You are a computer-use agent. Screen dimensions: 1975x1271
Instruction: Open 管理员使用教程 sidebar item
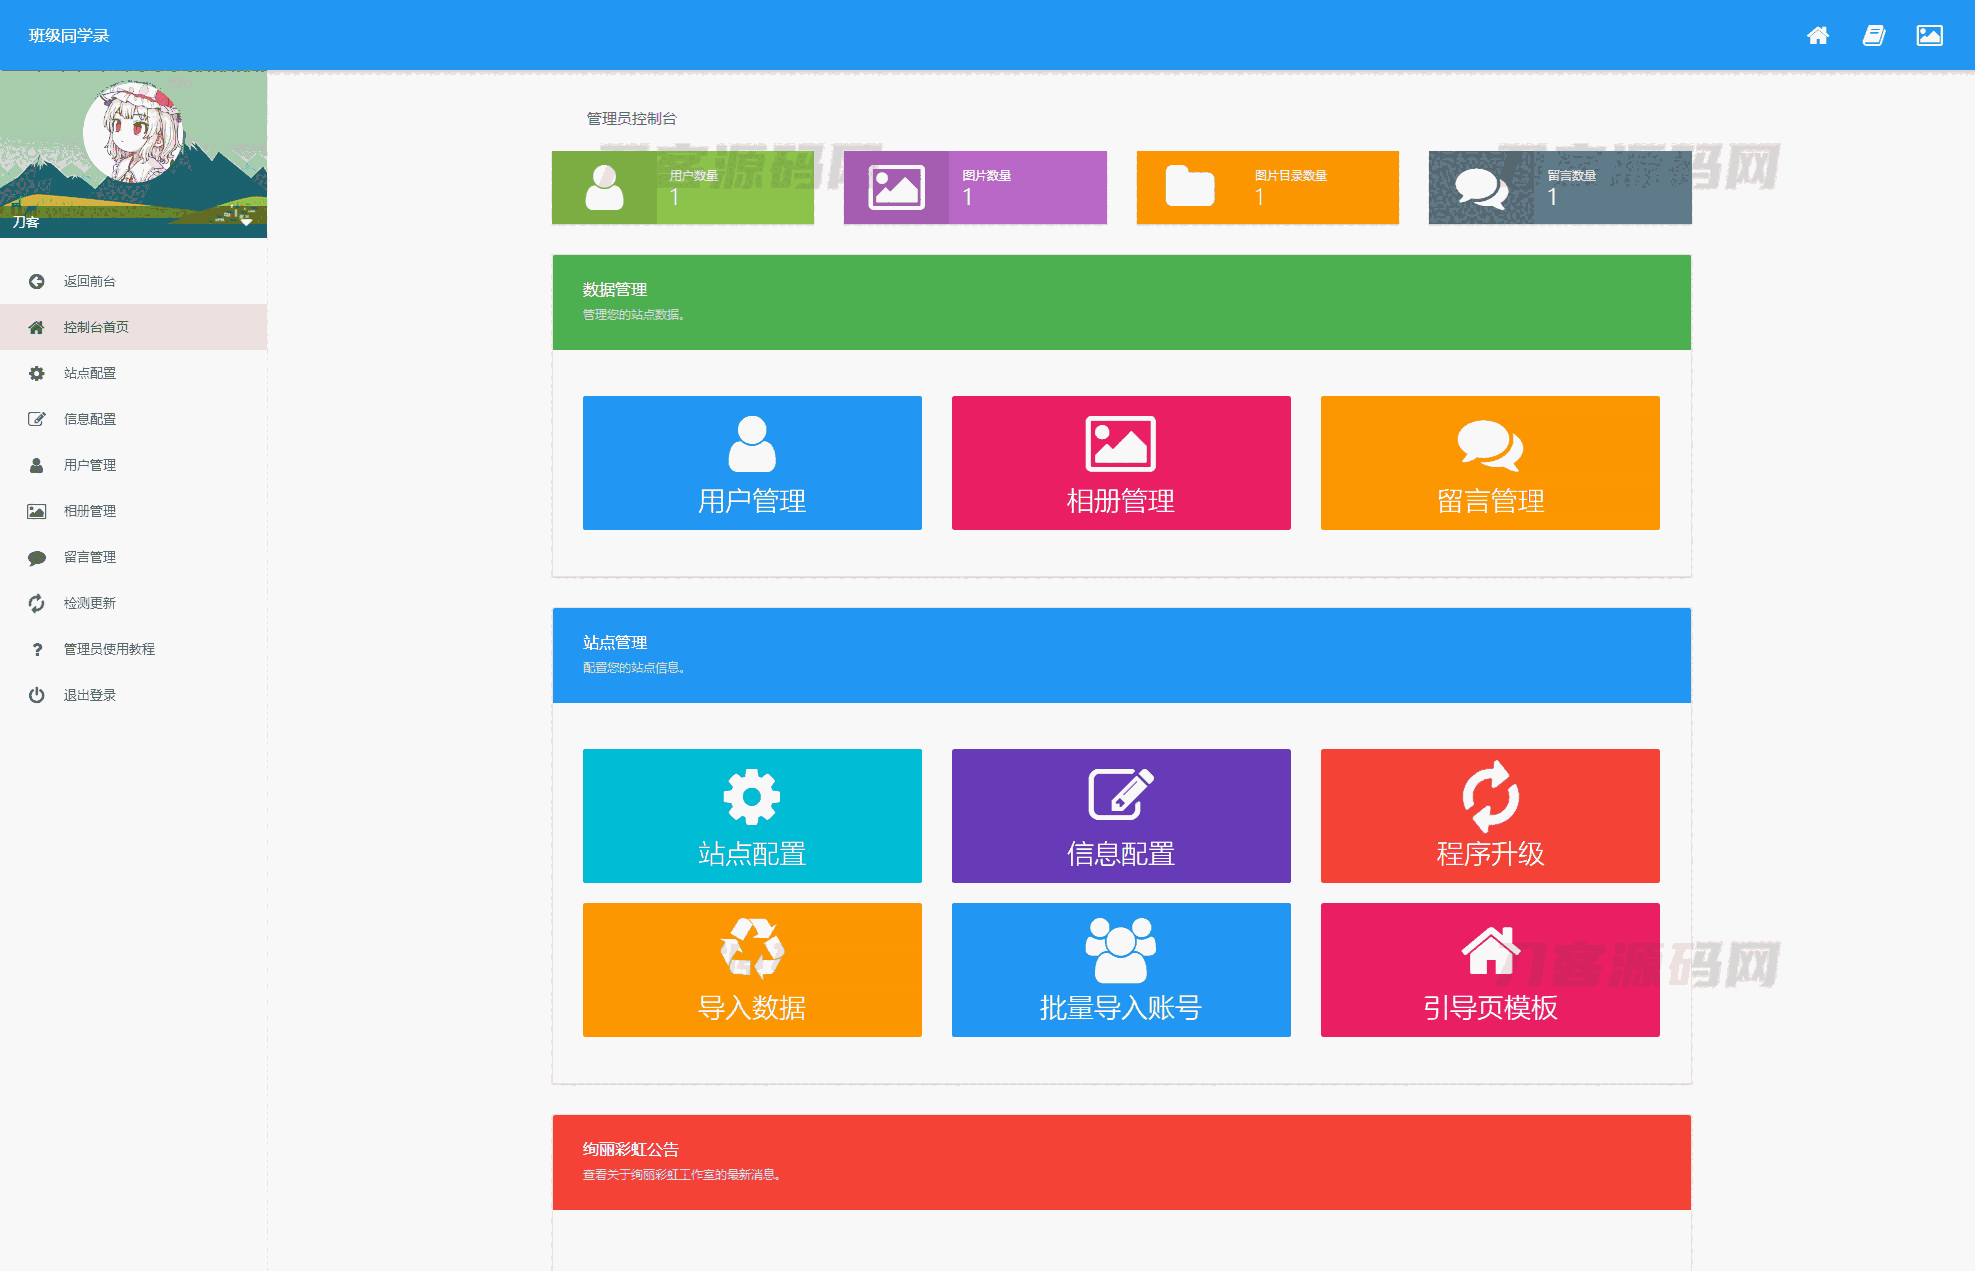(109, 649)
